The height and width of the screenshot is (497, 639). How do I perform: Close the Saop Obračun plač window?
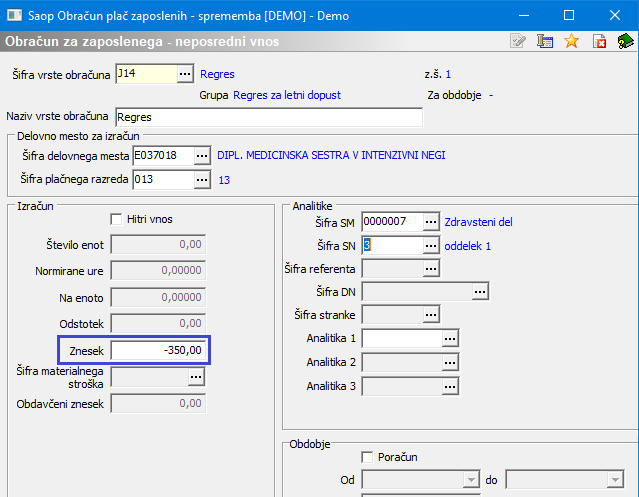click(x=615, y=15)
